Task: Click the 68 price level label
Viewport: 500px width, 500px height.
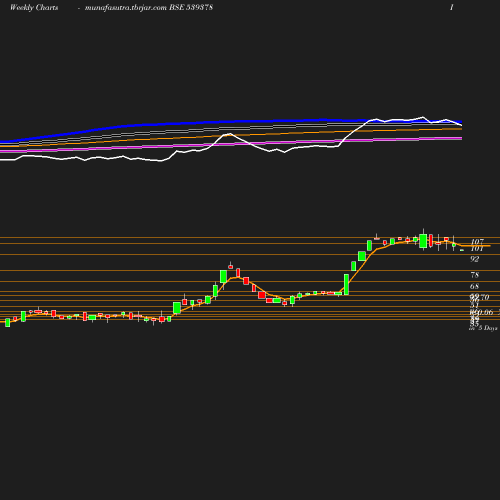Action: click(x=475, y=286)
